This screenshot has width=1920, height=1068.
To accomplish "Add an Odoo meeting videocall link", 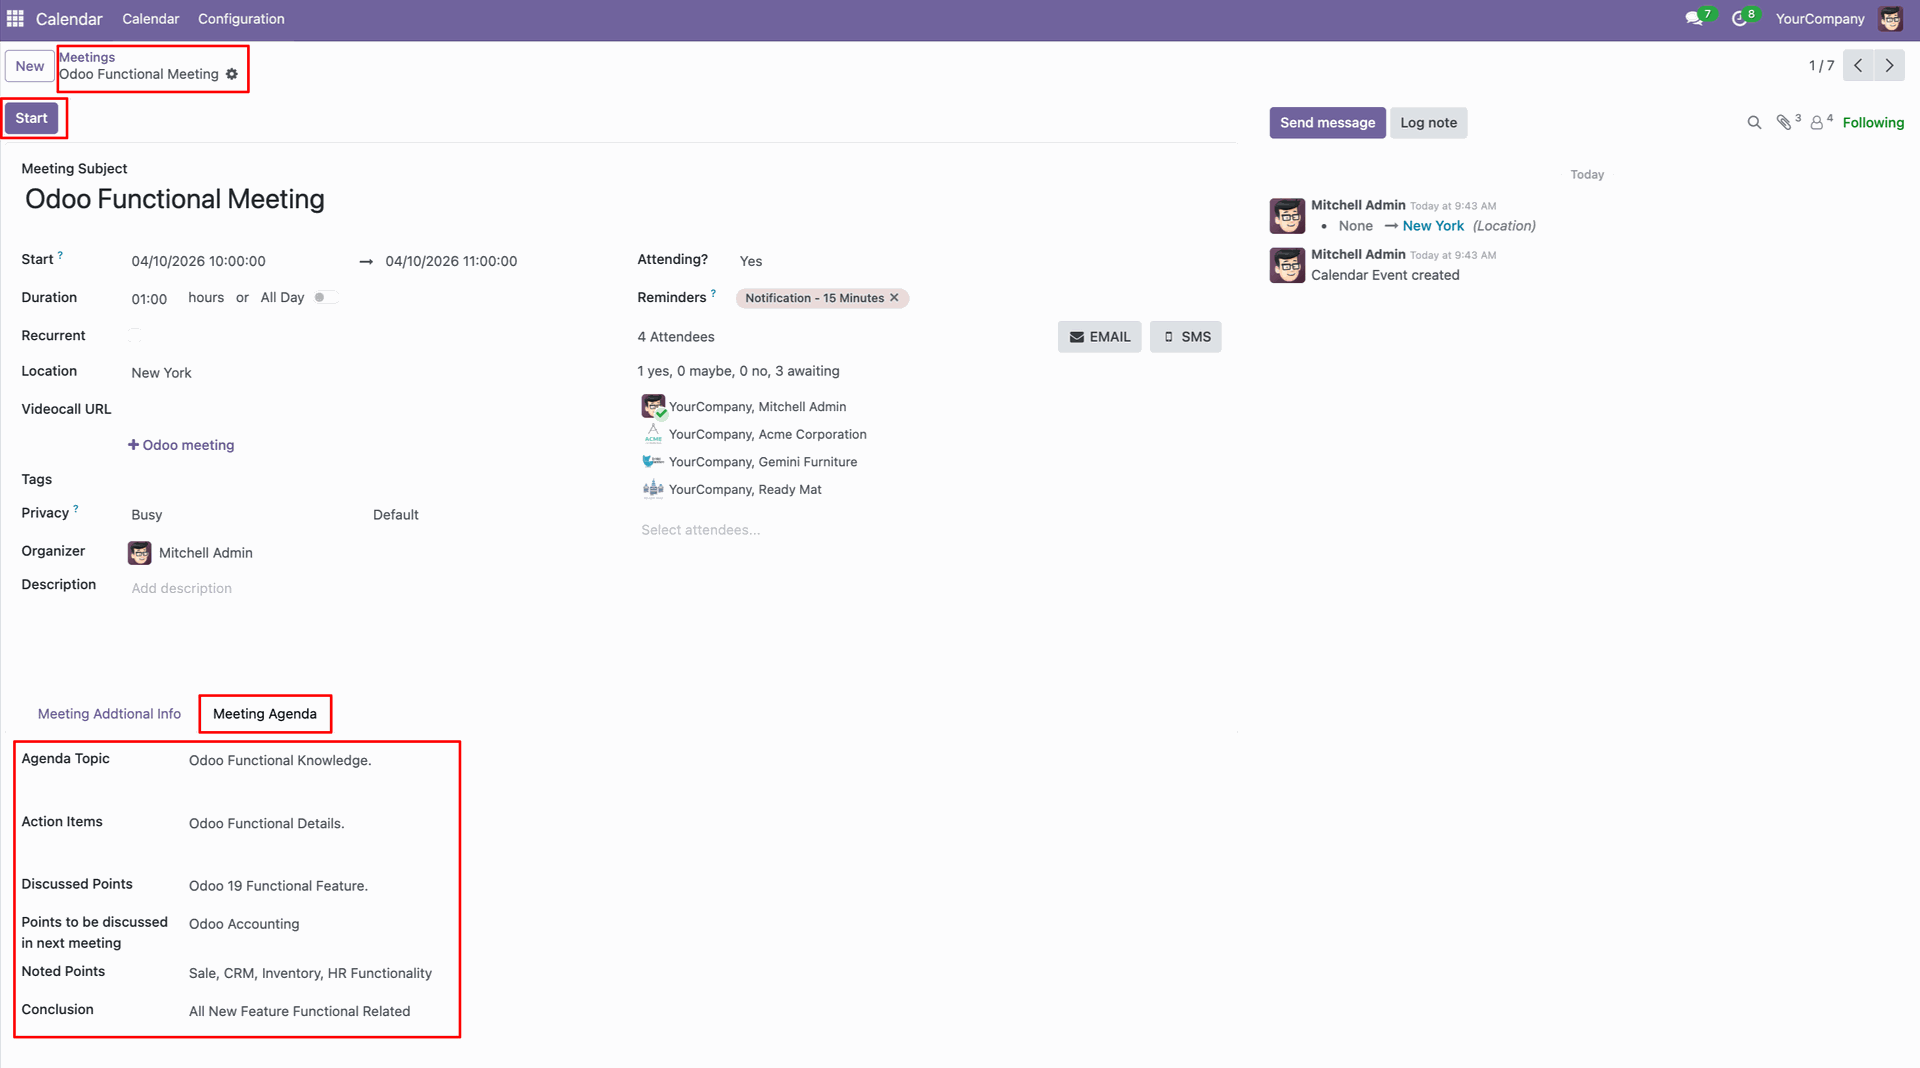I will pyautogui.click(x=181, y=445).
